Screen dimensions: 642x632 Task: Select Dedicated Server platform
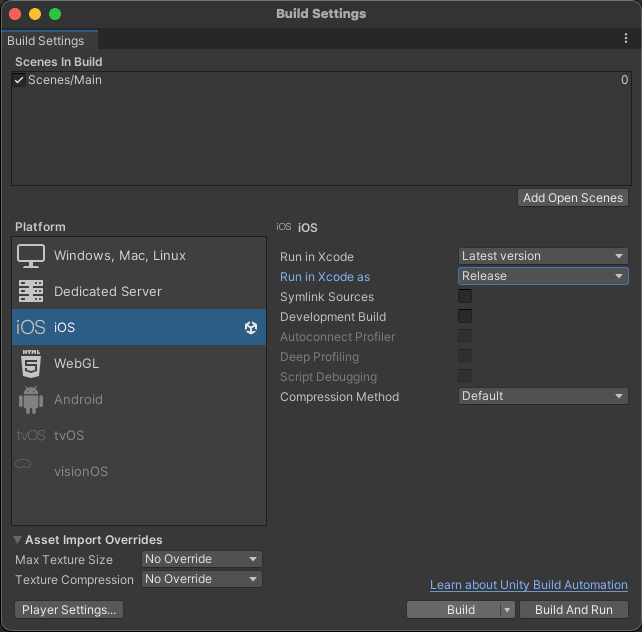point(139,291)
